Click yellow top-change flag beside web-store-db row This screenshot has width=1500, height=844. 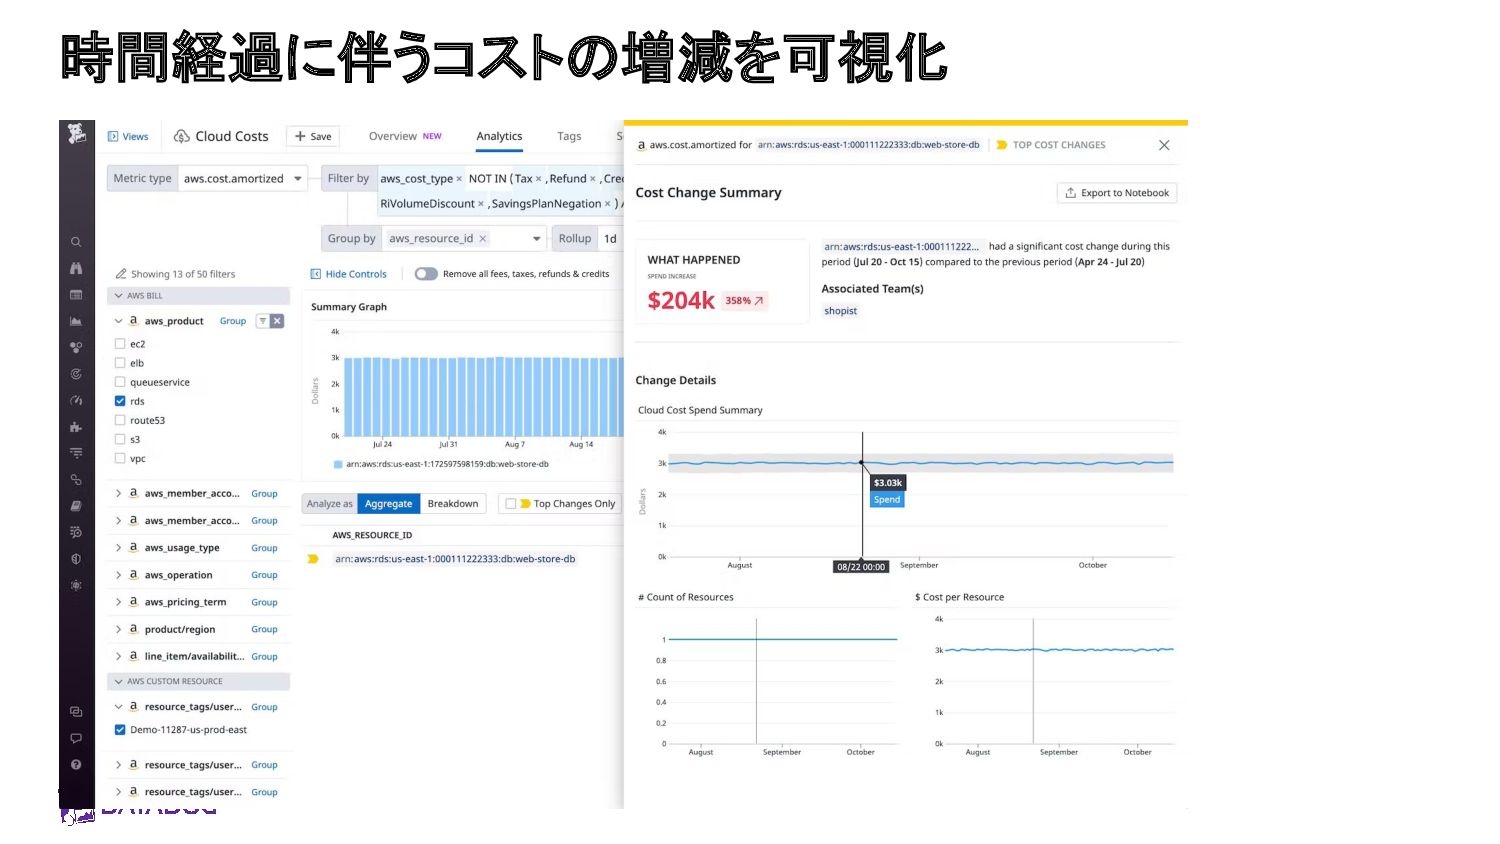(313, 559)
